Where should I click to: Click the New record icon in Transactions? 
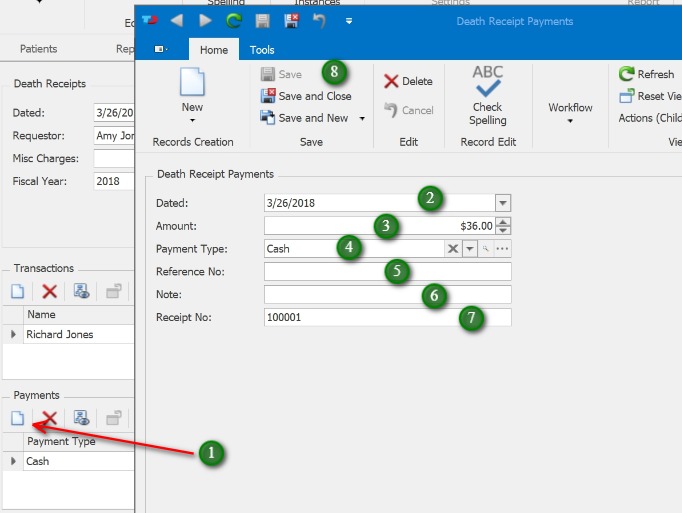[x=17, y=292]
